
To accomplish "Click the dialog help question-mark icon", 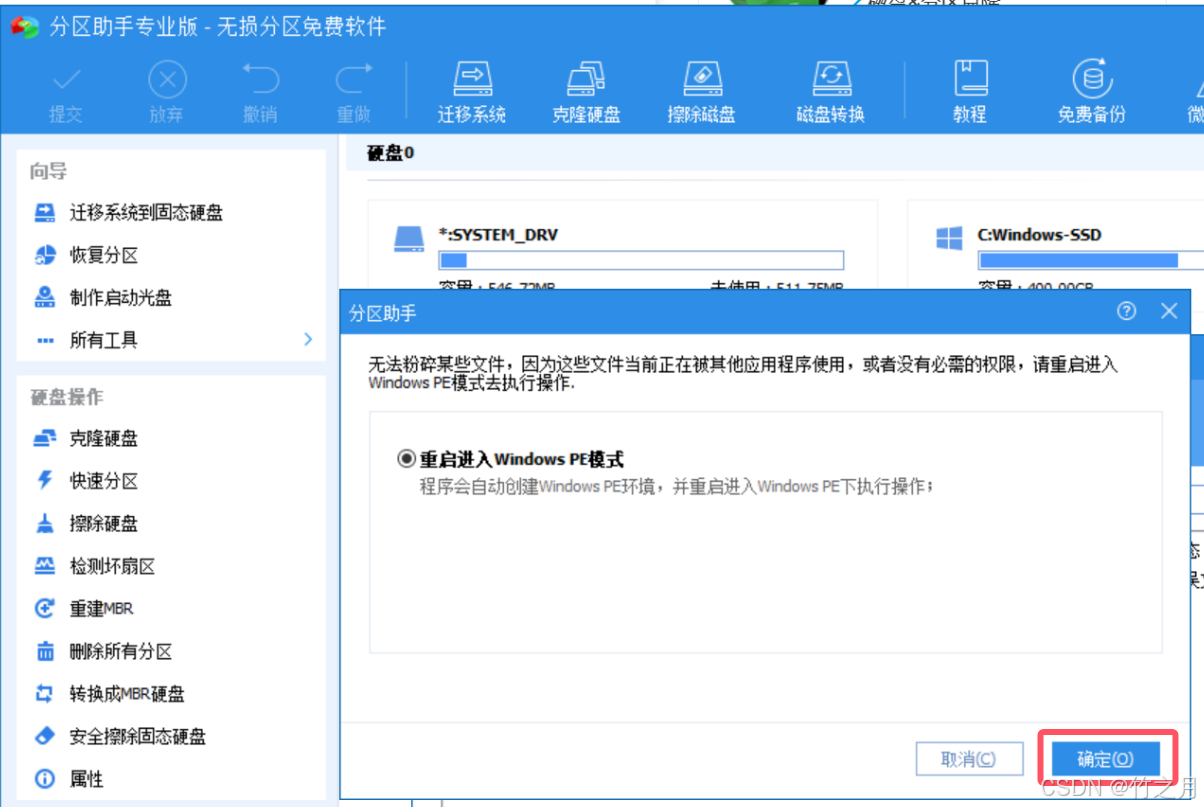I will click(x=1127, y=311).
